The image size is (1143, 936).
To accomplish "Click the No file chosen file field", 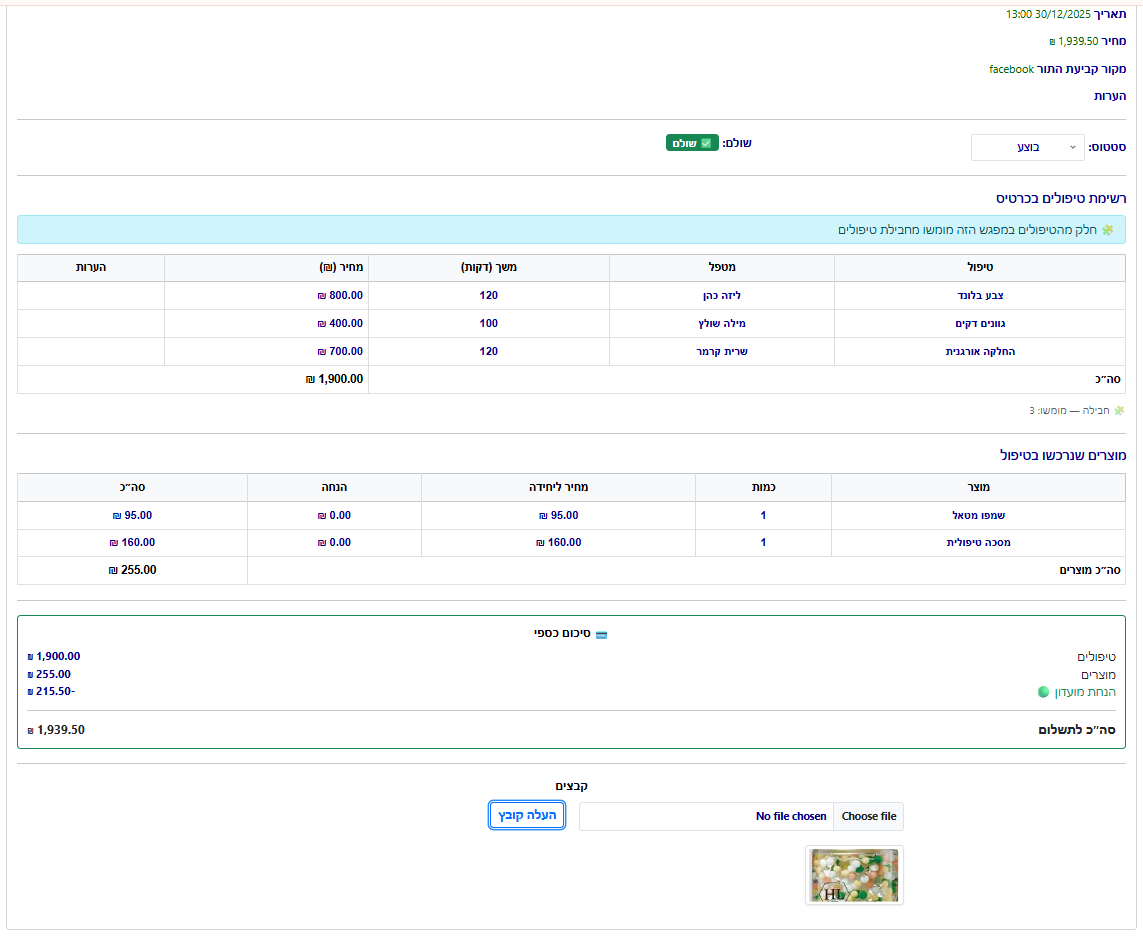I will 791,816.
